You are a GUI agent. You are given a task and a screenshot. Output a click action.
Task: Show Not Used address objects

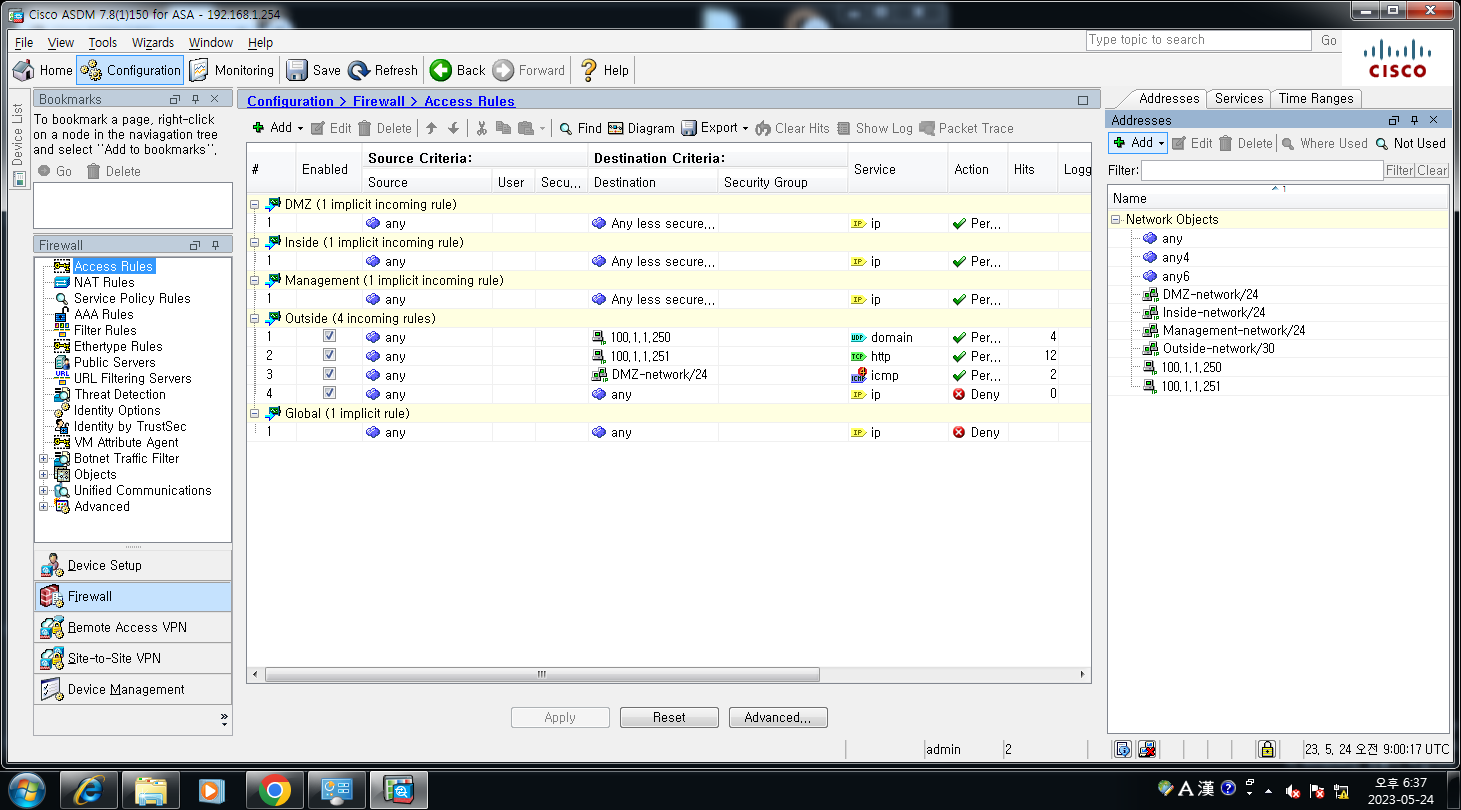[1411, 143]
